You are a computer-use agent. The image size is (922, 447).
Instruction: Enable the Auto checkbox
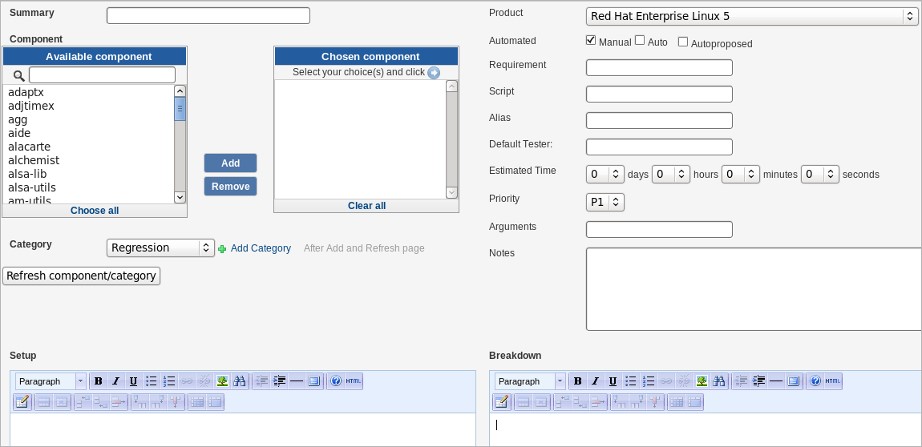[640, 41]
